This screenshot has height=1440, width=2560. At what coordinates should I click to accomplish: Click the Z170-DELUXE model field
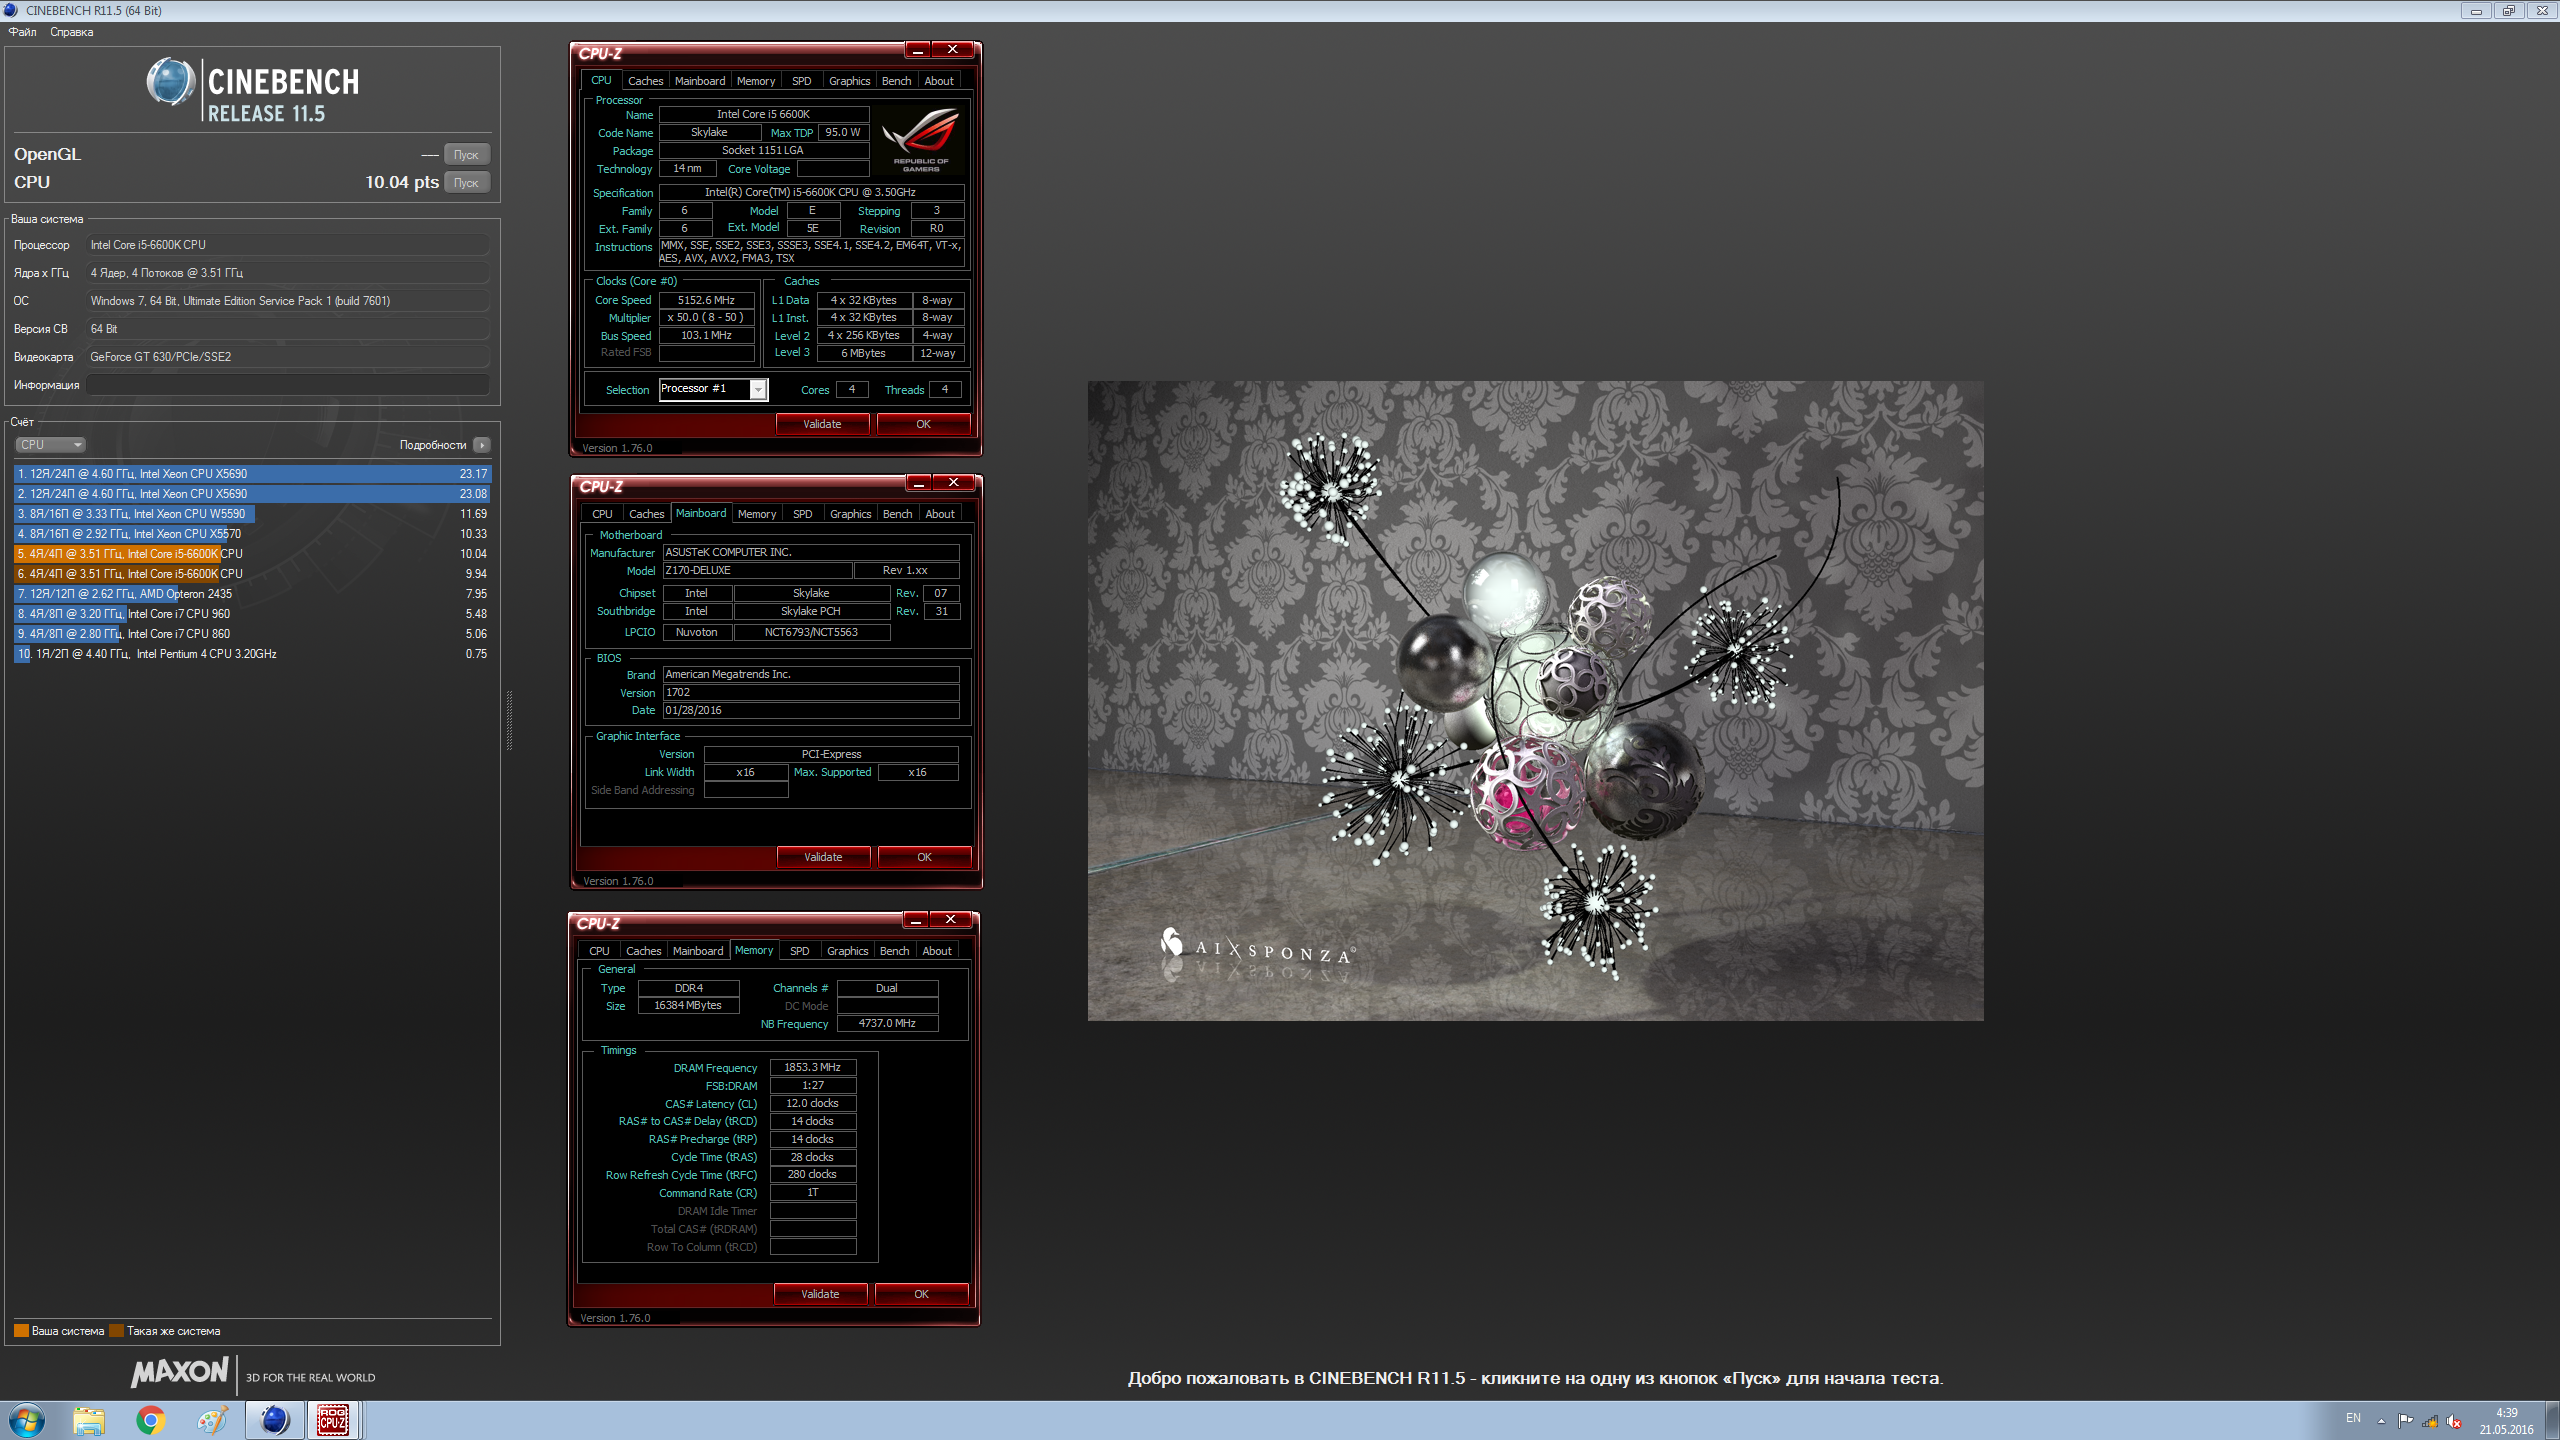click(x=757, y=571)
